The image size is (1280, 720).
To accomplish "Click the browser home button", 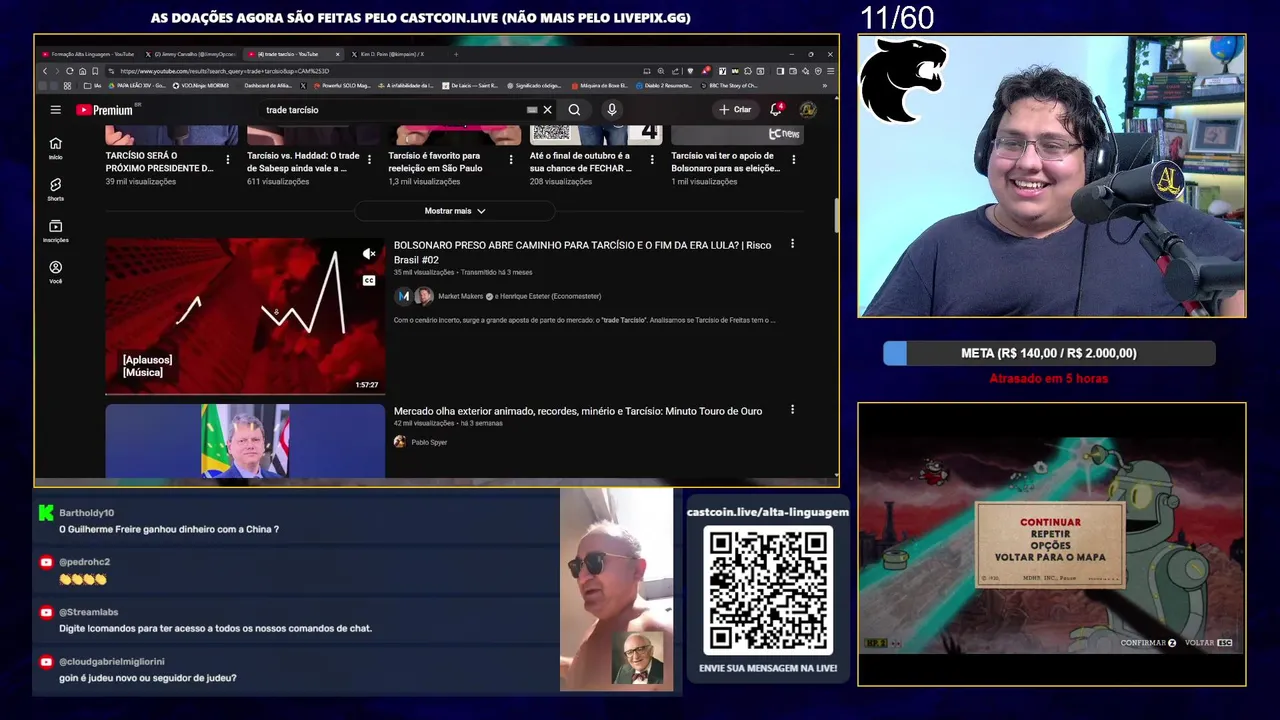I will [82, 71].
